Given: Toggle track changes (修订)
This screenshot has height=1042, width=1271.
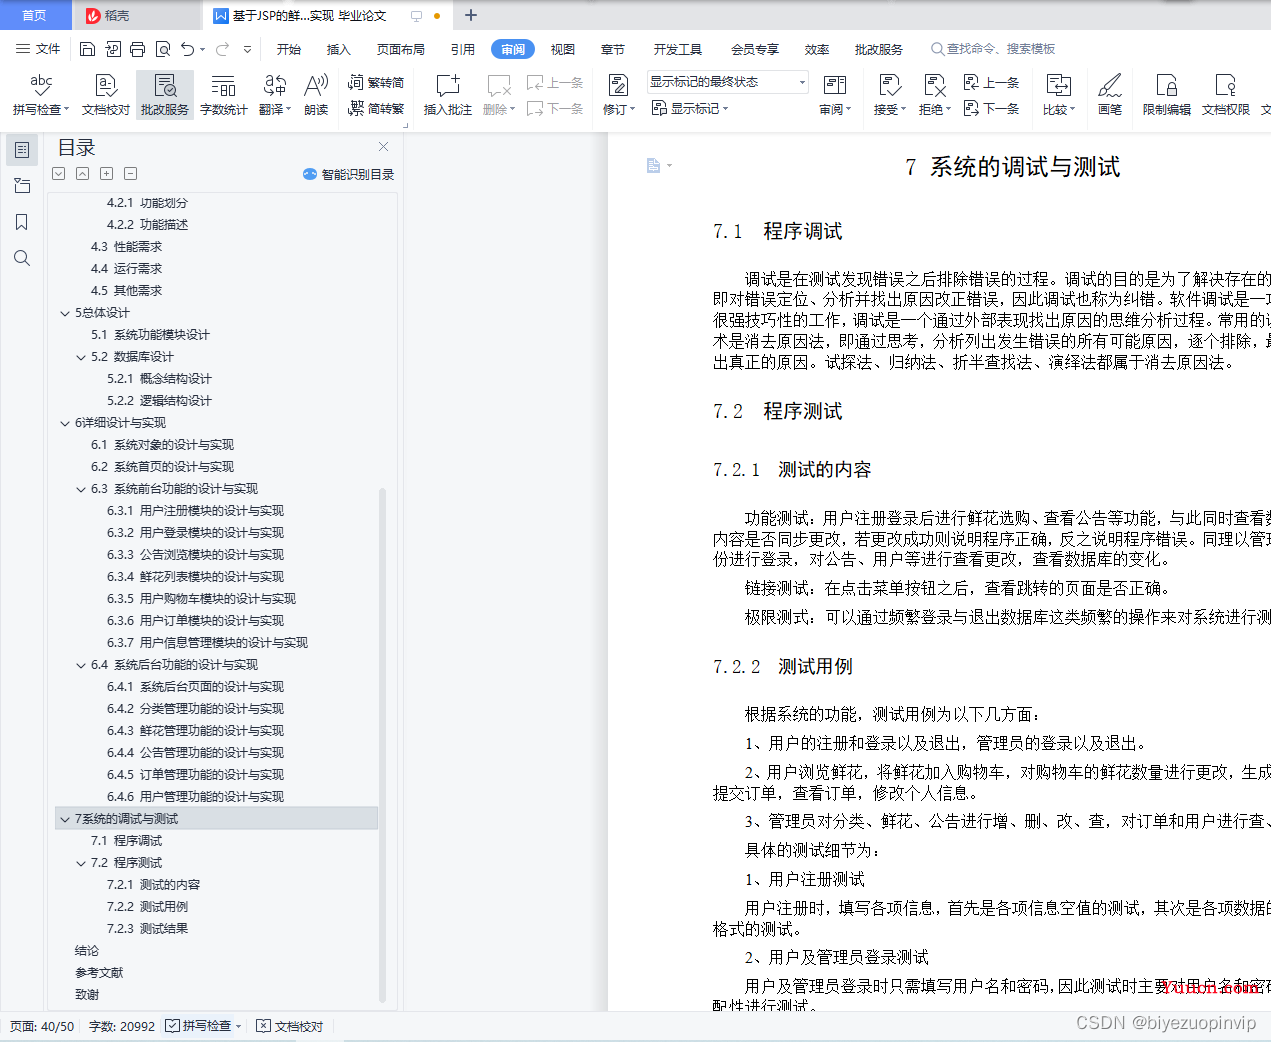Looking at the screenshot, I should (619, 95).
